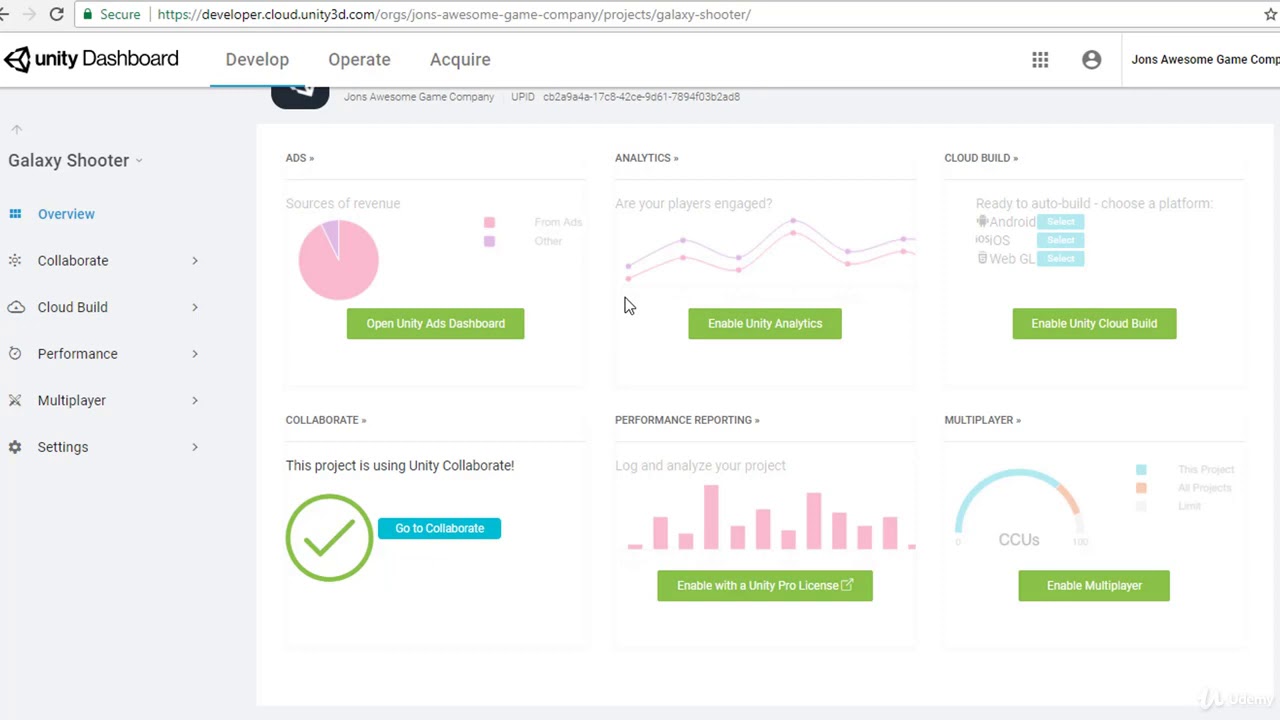The image size is (1280, 720).
Task: Switch to the Acquire tab
Action: coord(460,60)
